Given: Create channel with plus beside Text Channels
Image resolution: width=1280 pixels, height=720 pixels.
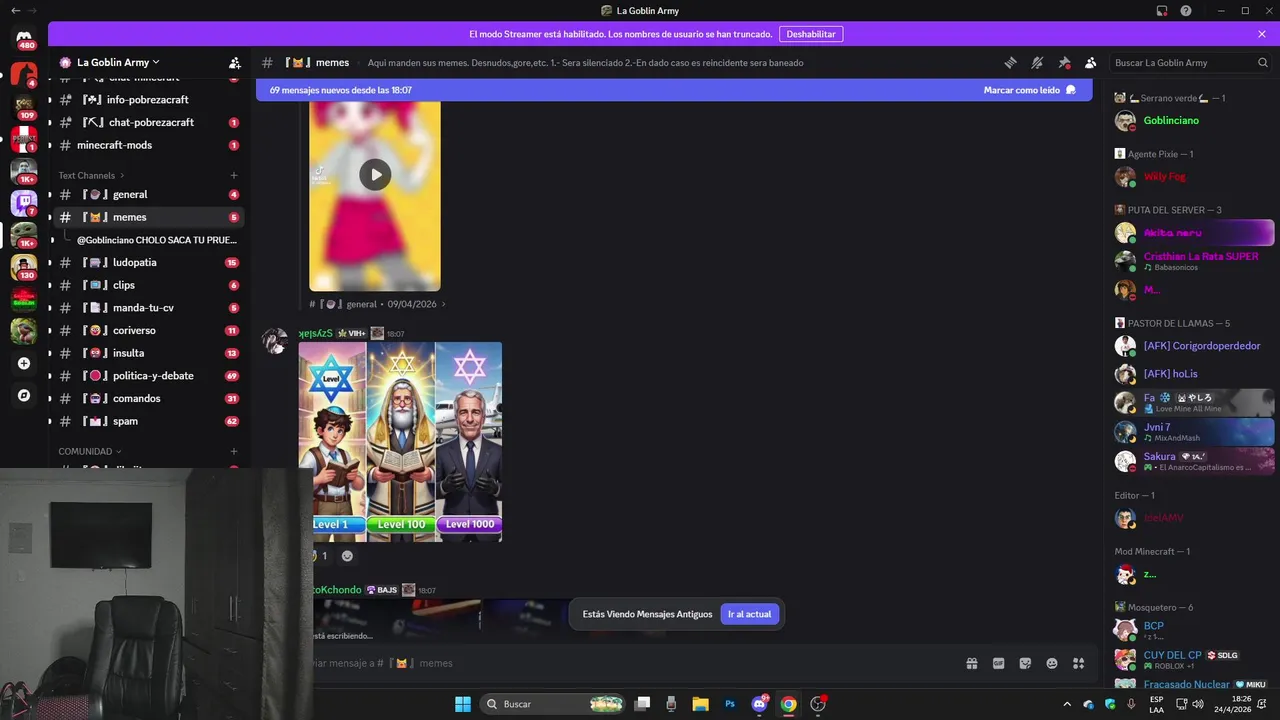Looking at the screenshot, I should coord(234,175).
